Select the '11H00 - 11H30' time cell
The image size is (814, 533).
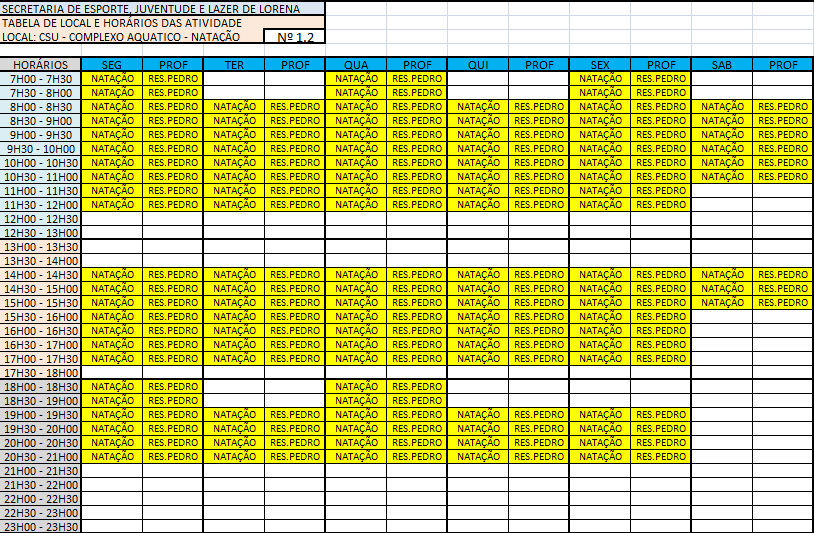pyautogui.click(x=40, y=191)
